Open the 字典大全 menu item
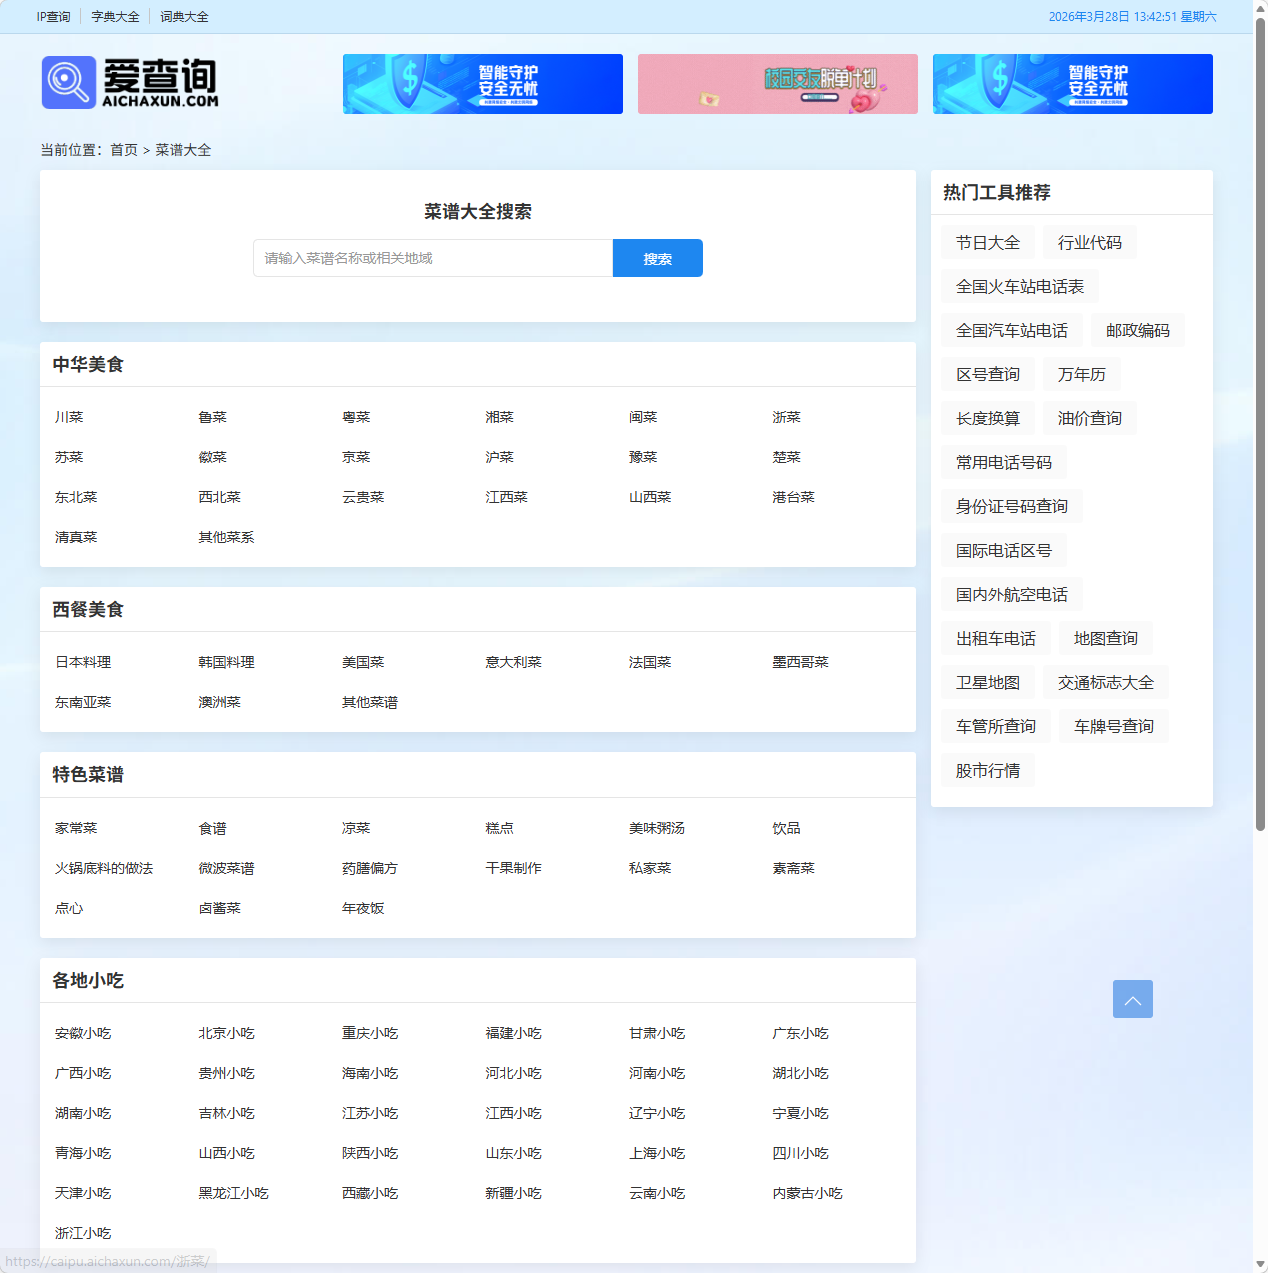This screenshot has height=1273, width=1268. (115, 16)
